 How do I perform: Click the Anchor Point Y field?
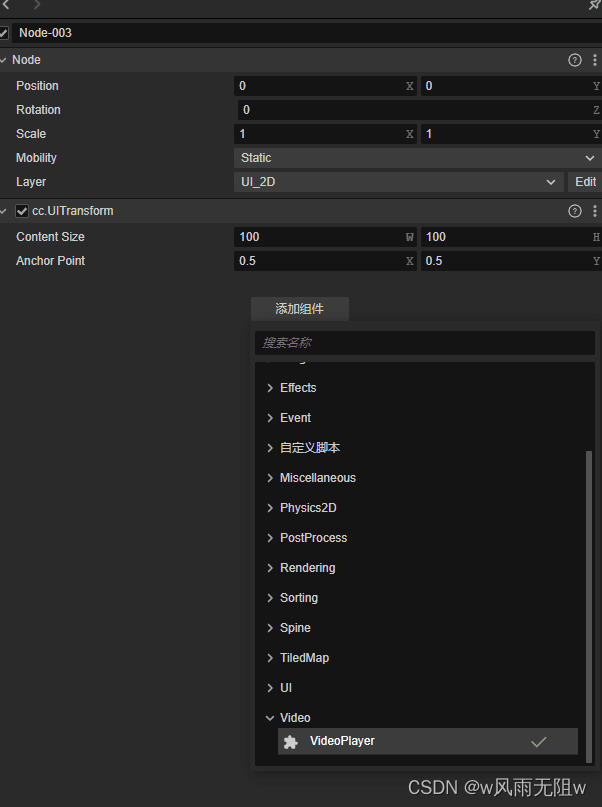click(x=511, y=261)
